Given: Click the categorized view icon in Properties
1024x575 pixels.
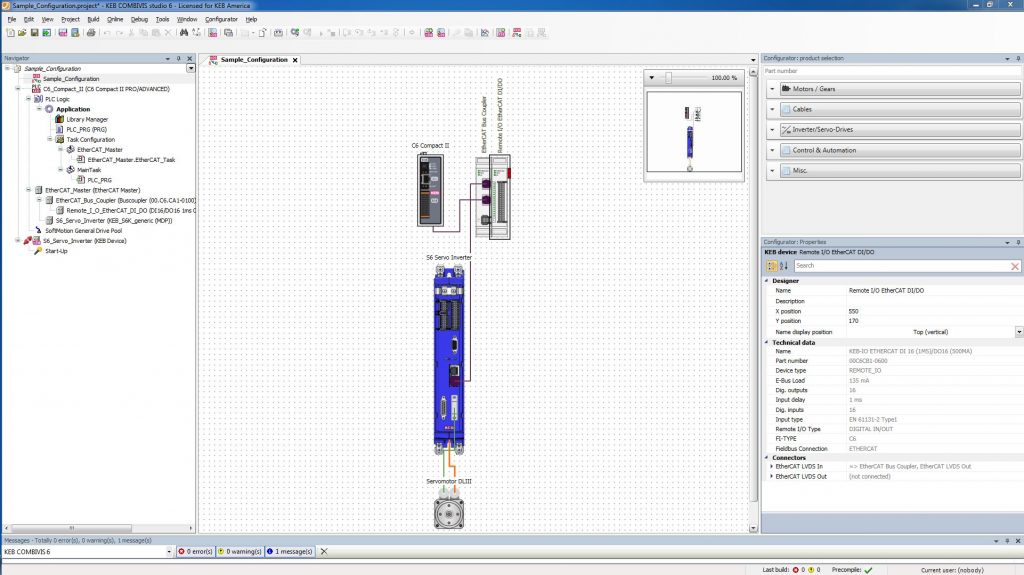Looking at the screenshot, I should click(772, 266).
